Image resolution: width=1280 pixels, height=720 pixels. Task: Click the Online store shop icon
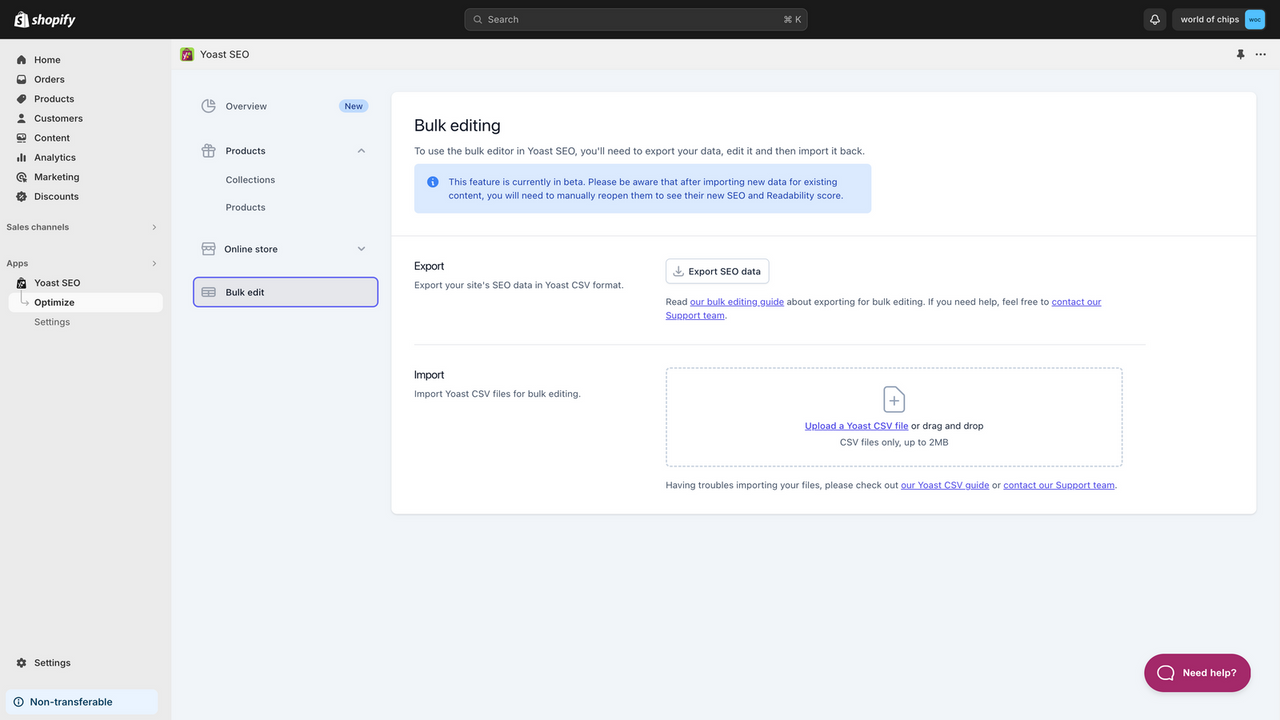point(208,249)
